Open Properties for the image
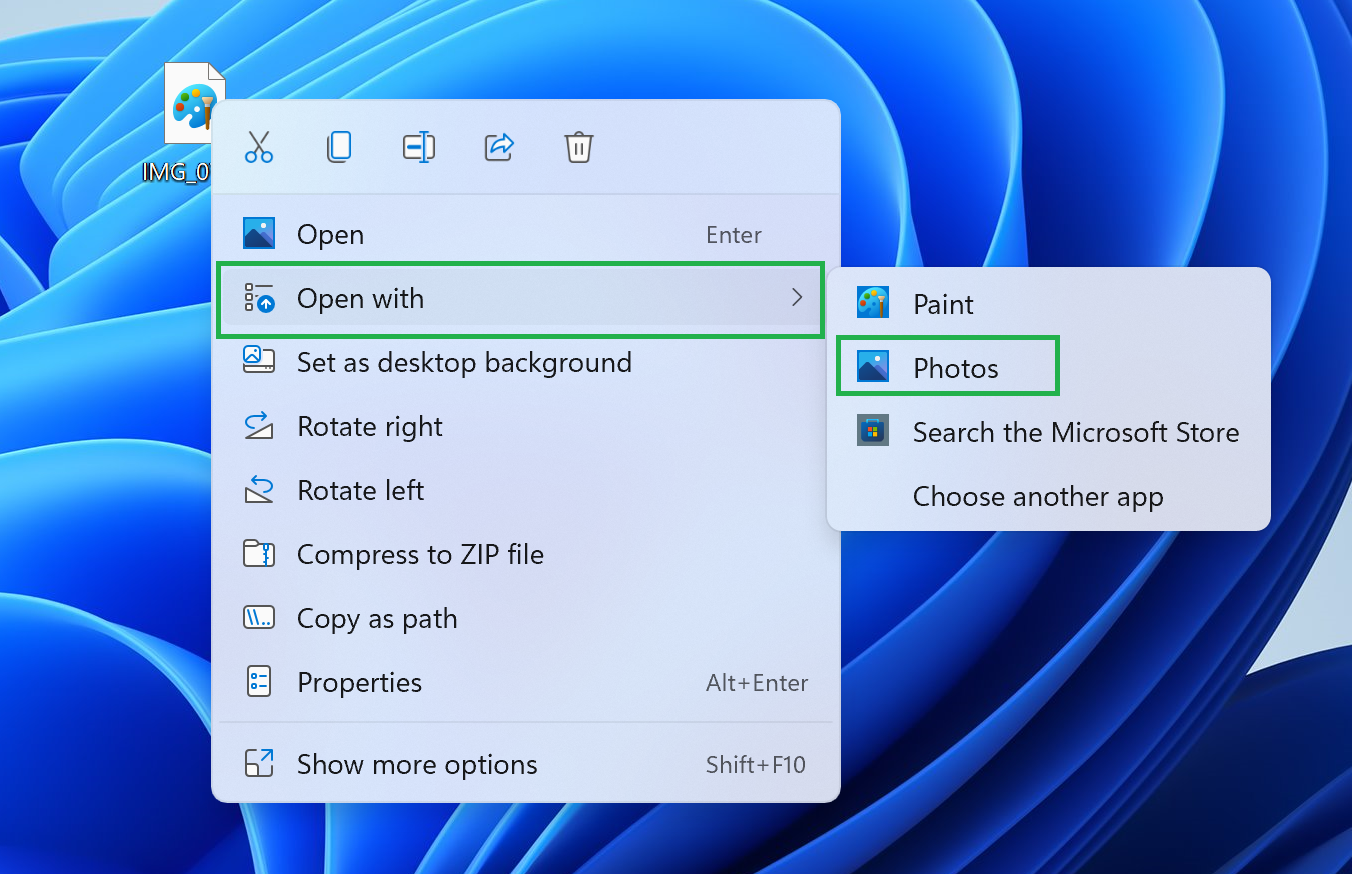 coord(359,682)
